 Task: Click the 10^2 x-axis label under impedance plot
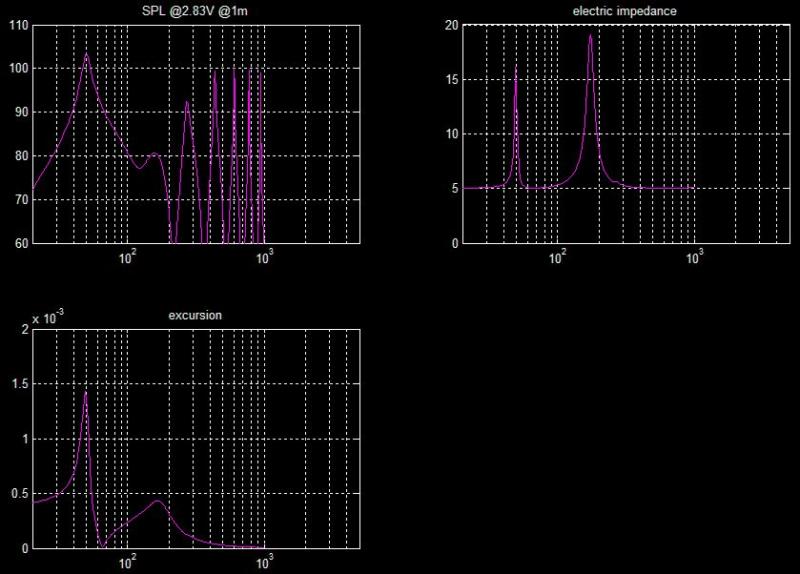coord(558,258)
